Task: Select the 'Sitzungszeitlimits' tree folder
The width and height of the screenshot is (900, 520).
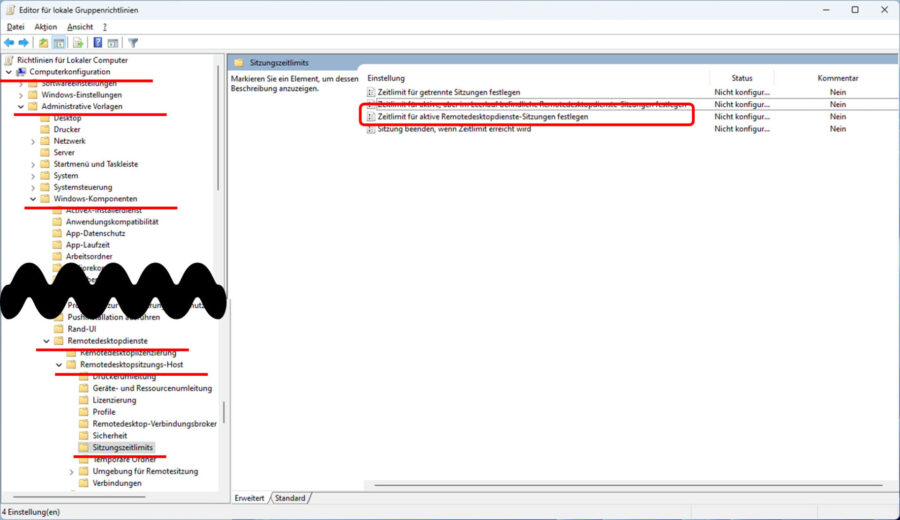Action: 122,448
